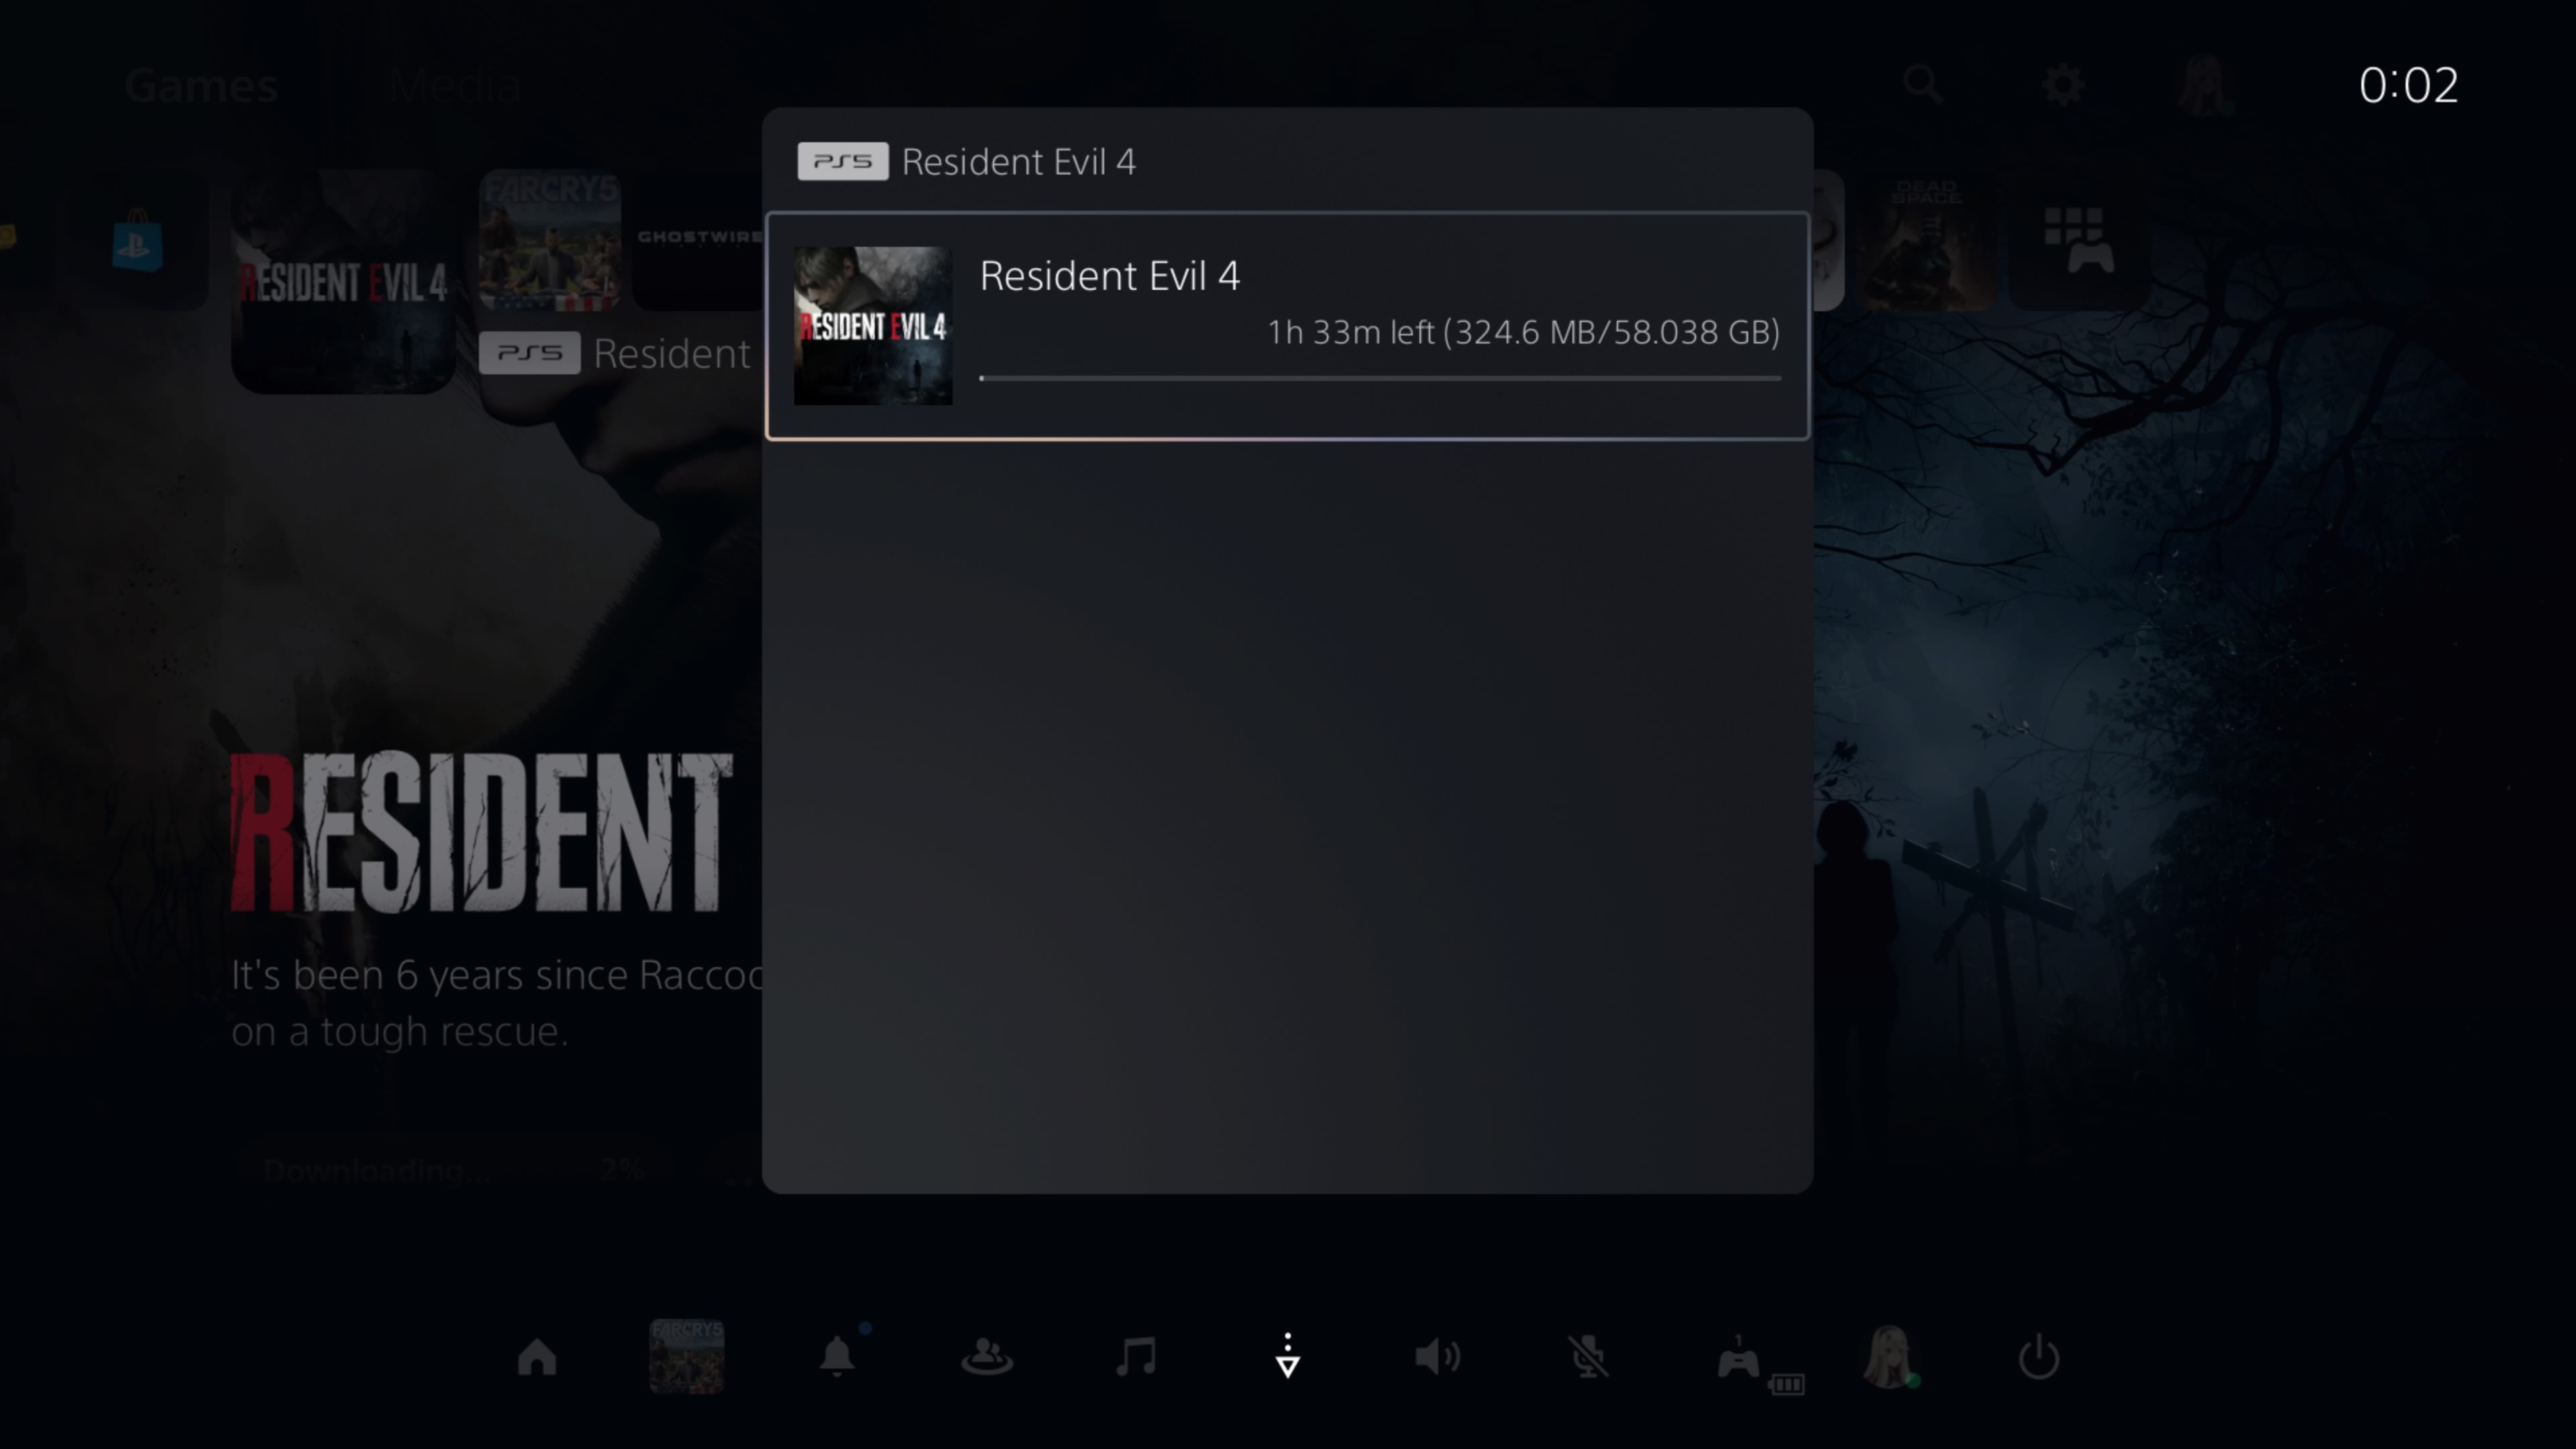The width and height of the screenshot is (2576, 1449).
Task: Select Resident Evil 4 download entry title
Action: 1109,276
